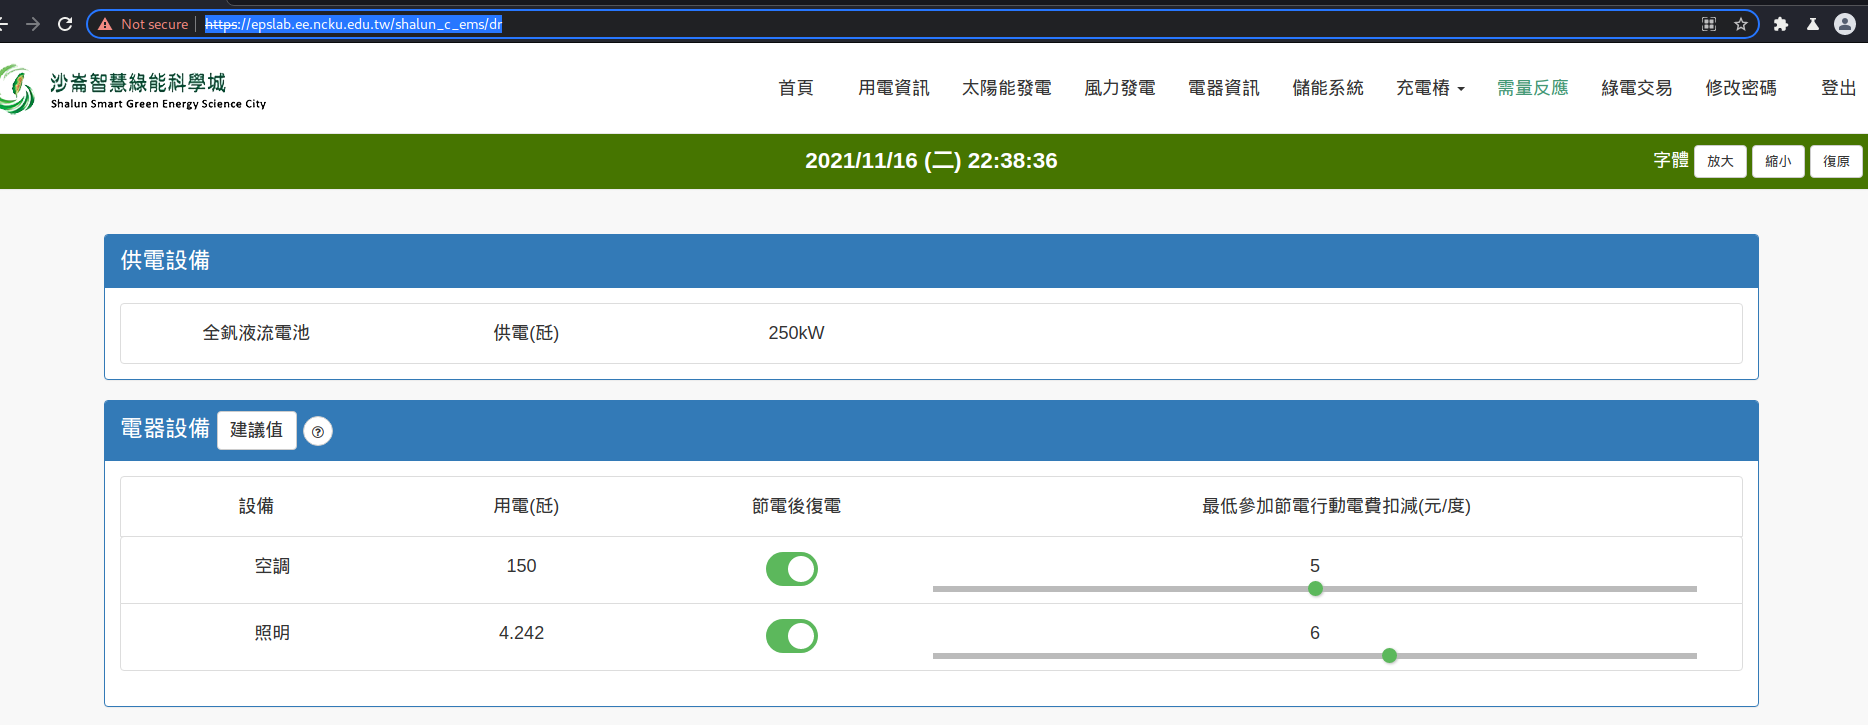Open 綠電交易 menu item

(1637, 88)
